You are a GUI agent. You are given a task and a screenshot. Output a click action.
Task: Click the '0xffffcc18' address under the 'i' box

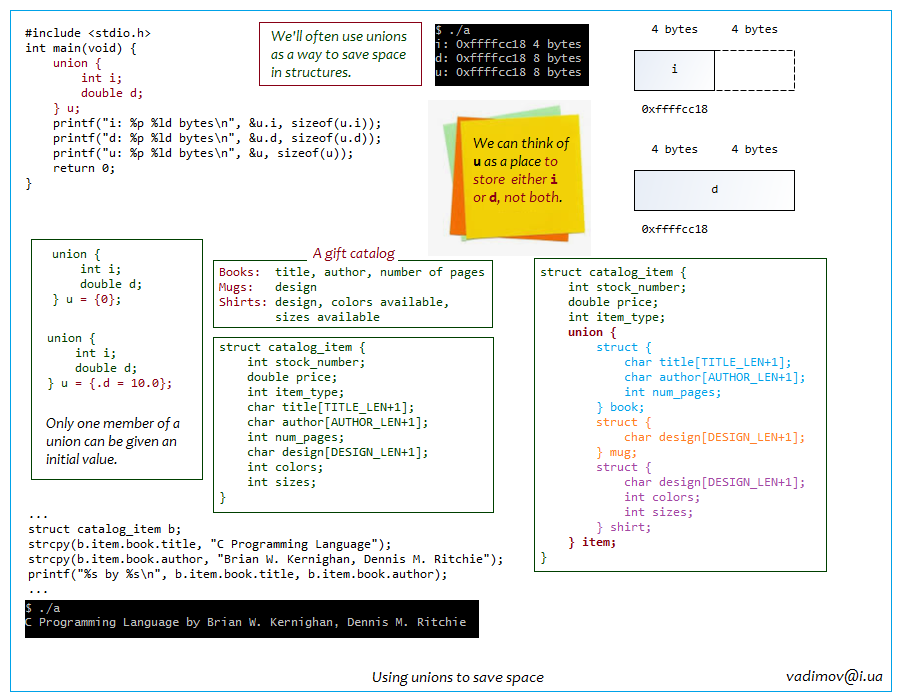[674, 109]
